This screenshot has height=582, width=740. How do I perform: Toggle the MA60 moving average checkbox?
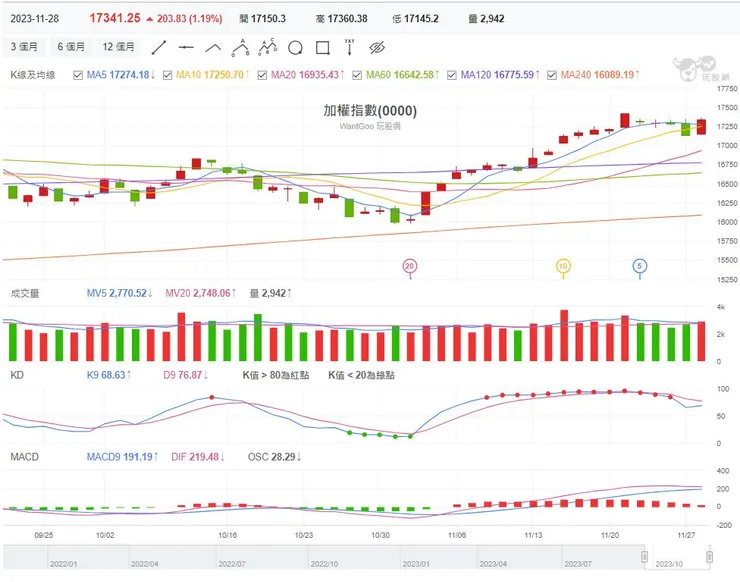(355, 75)
